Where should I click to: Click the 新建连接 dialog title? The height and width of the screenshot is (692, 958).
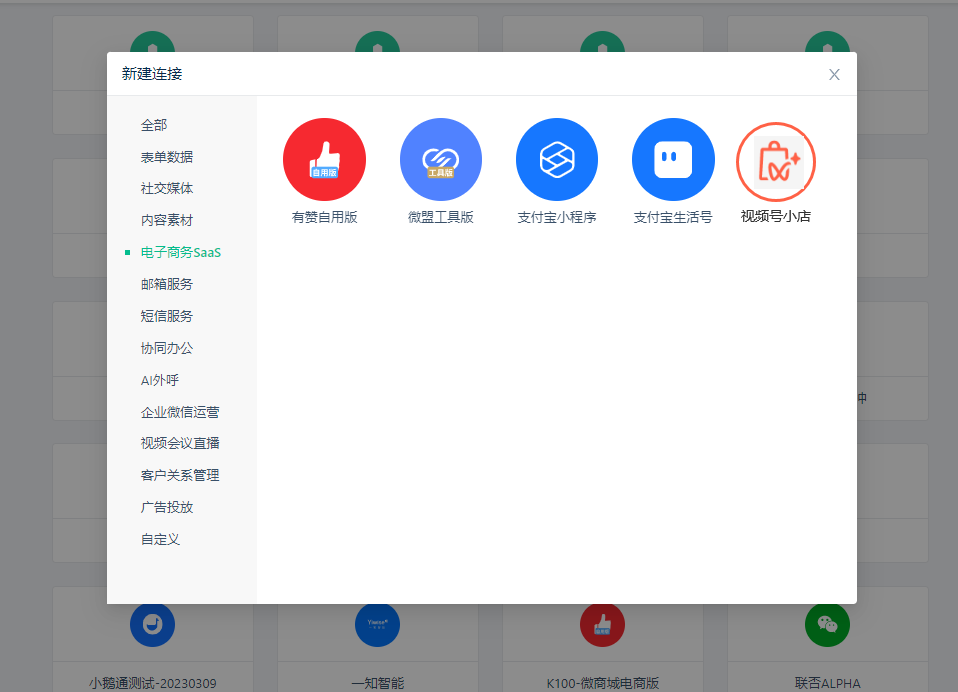click(x=152, y=74)
